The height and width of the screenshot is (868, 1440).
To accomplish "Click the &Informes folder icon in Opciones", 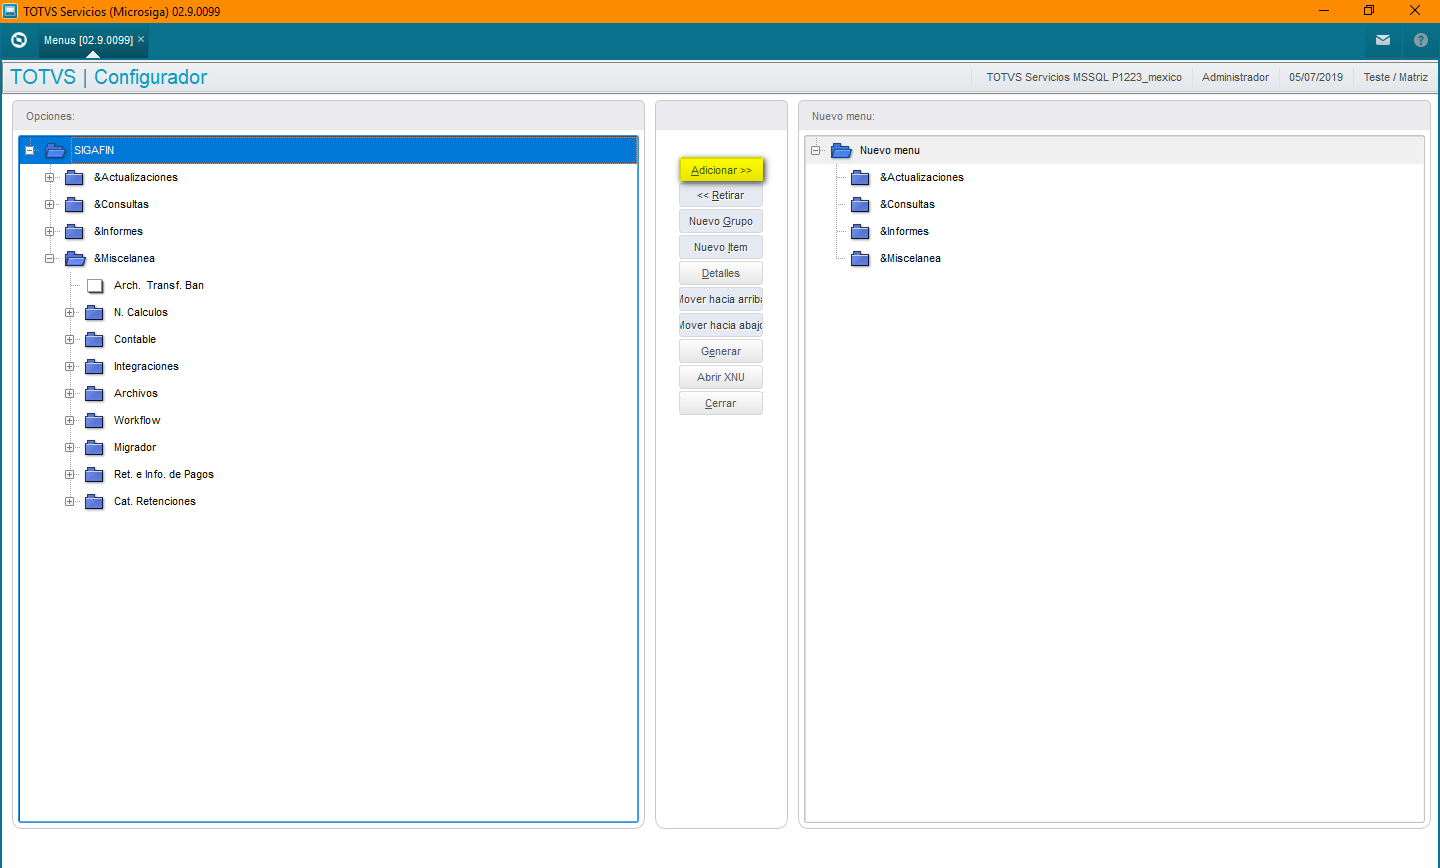I will [75, 231].
